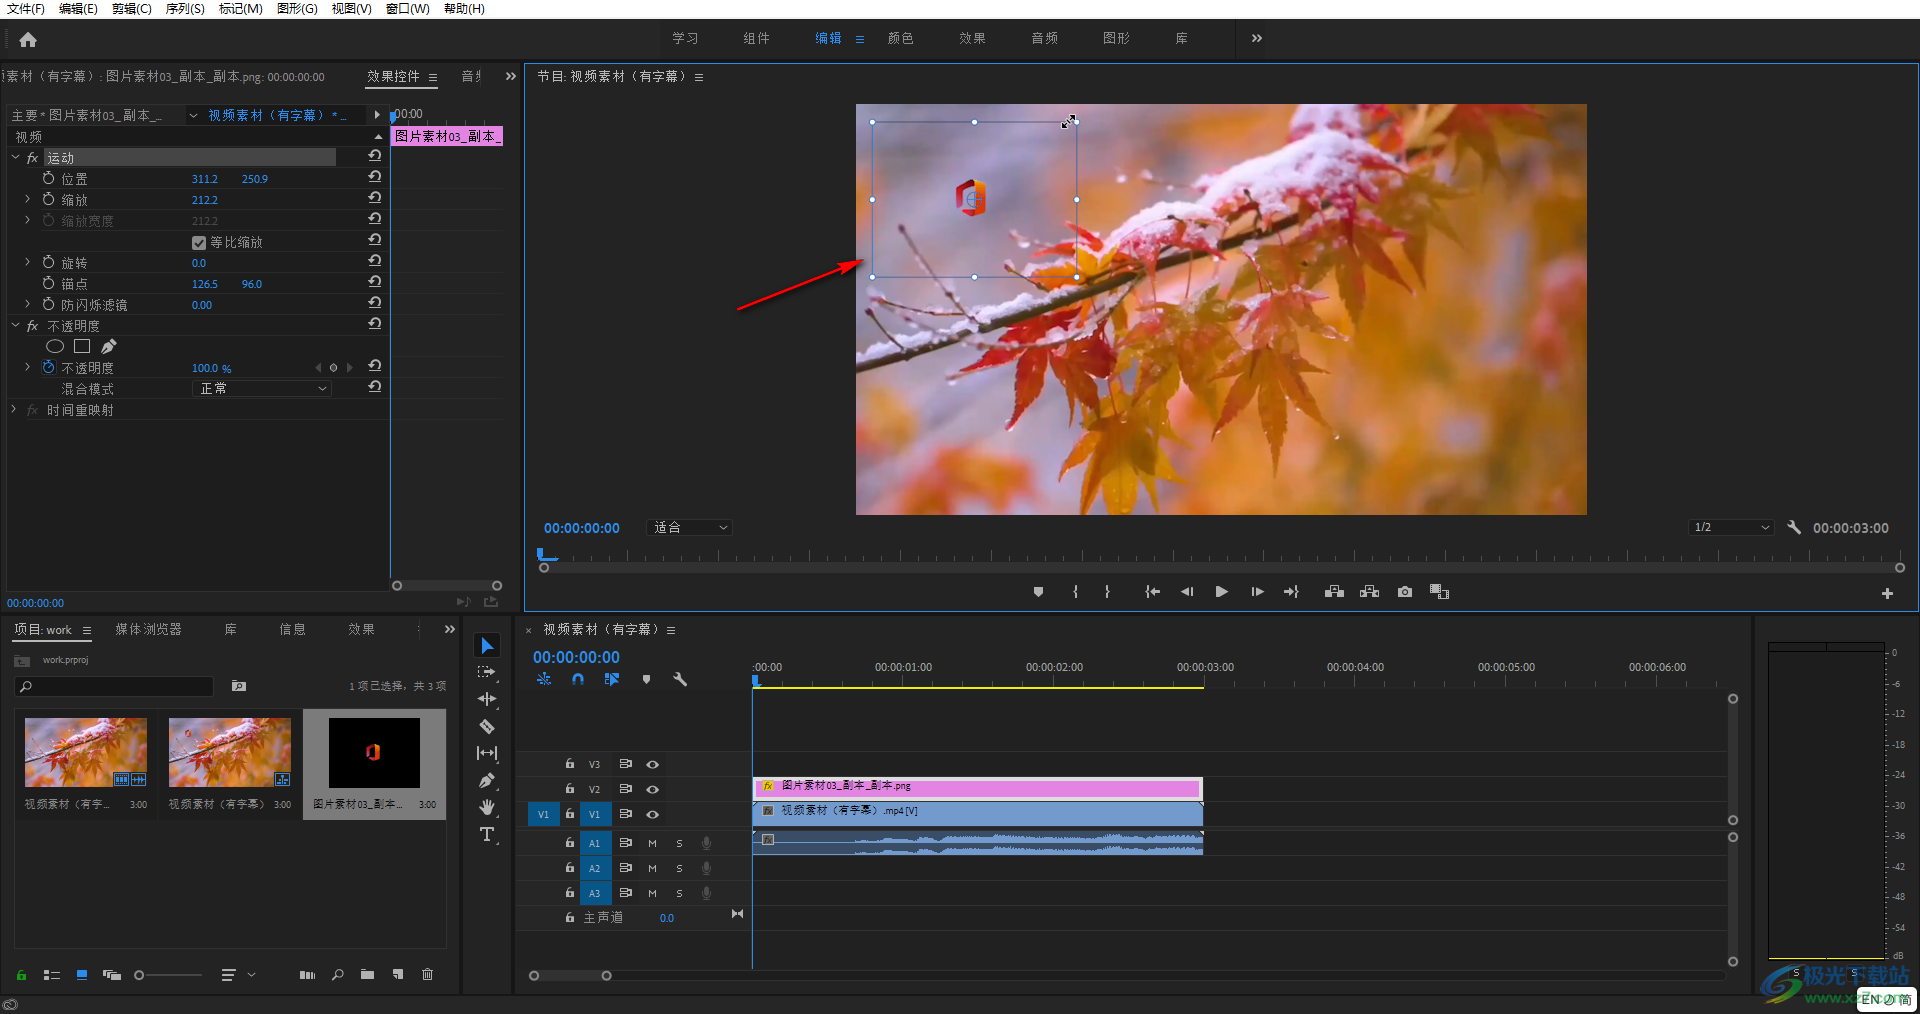Create ellipse opacity mask

[x=55, y=346]
